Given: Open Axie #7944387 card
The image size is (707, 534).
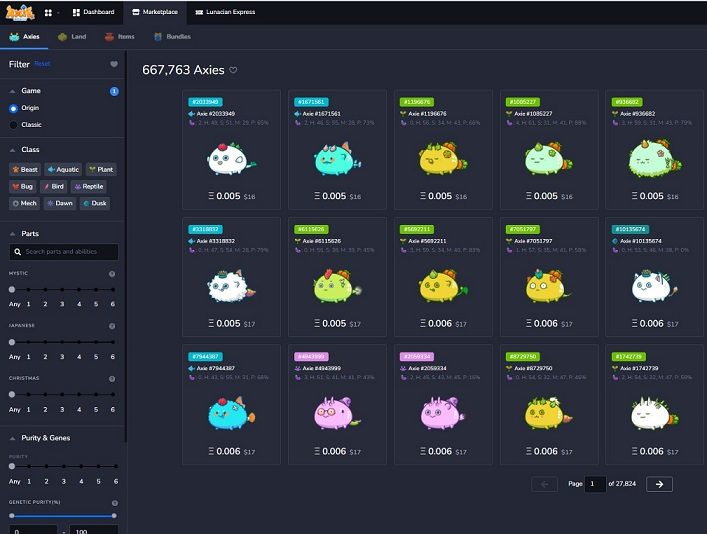Looking at the screenshot, I should [x=231, y=405].
